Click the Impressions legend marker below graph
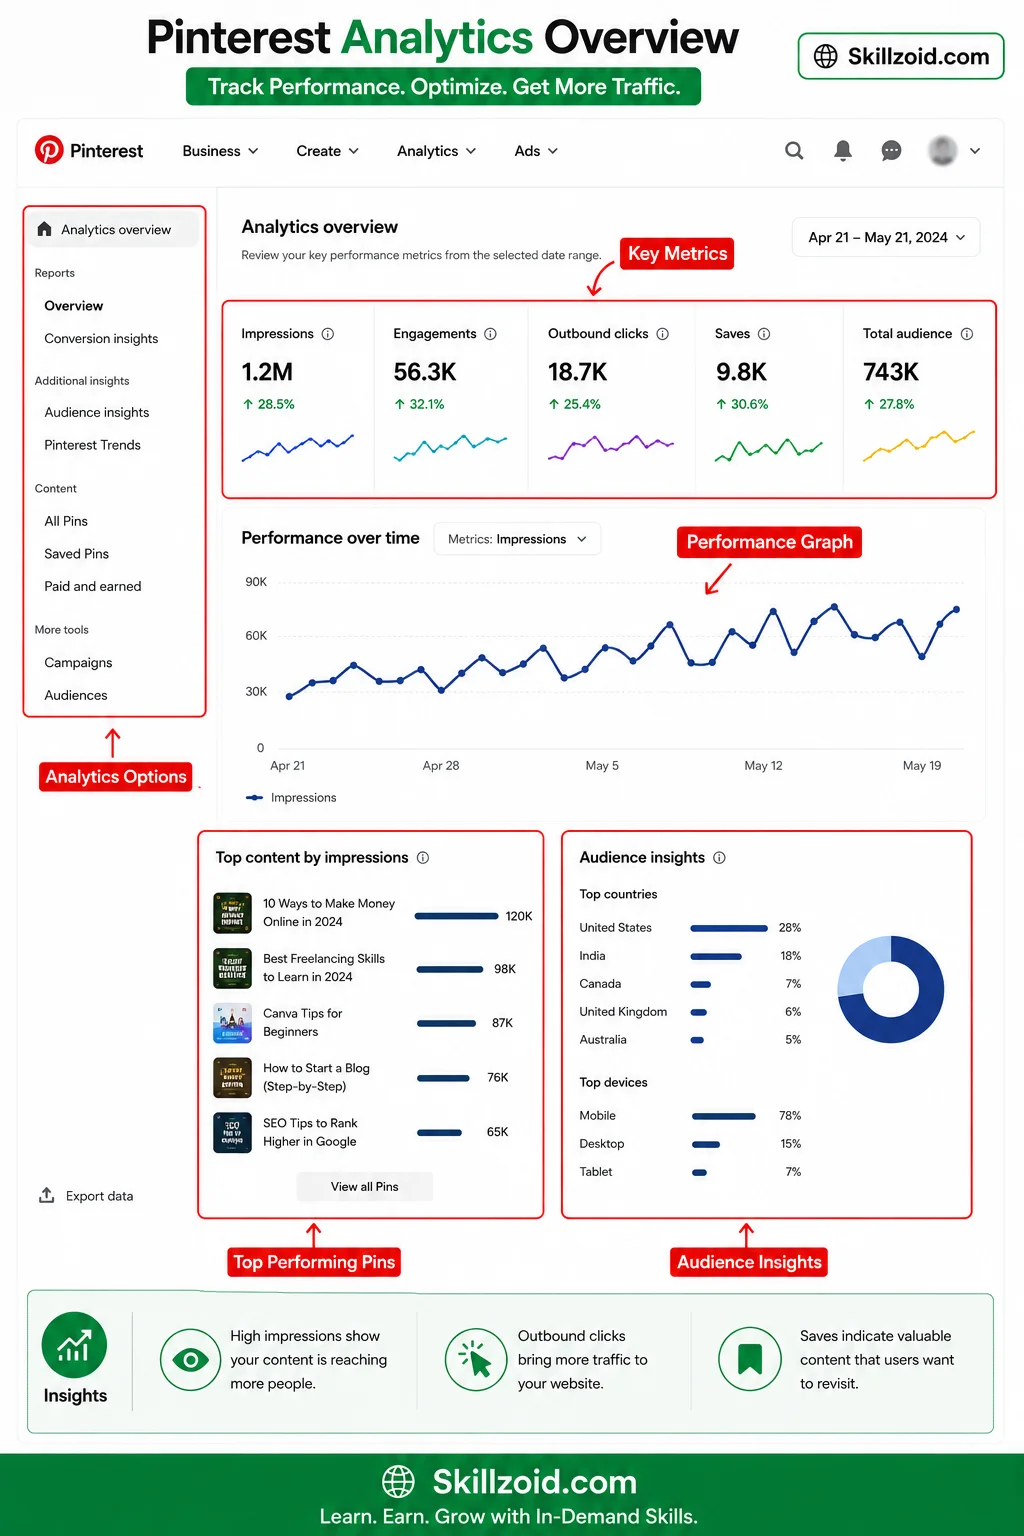Screen dimensions: 1024x1536 tap(254, 798)
